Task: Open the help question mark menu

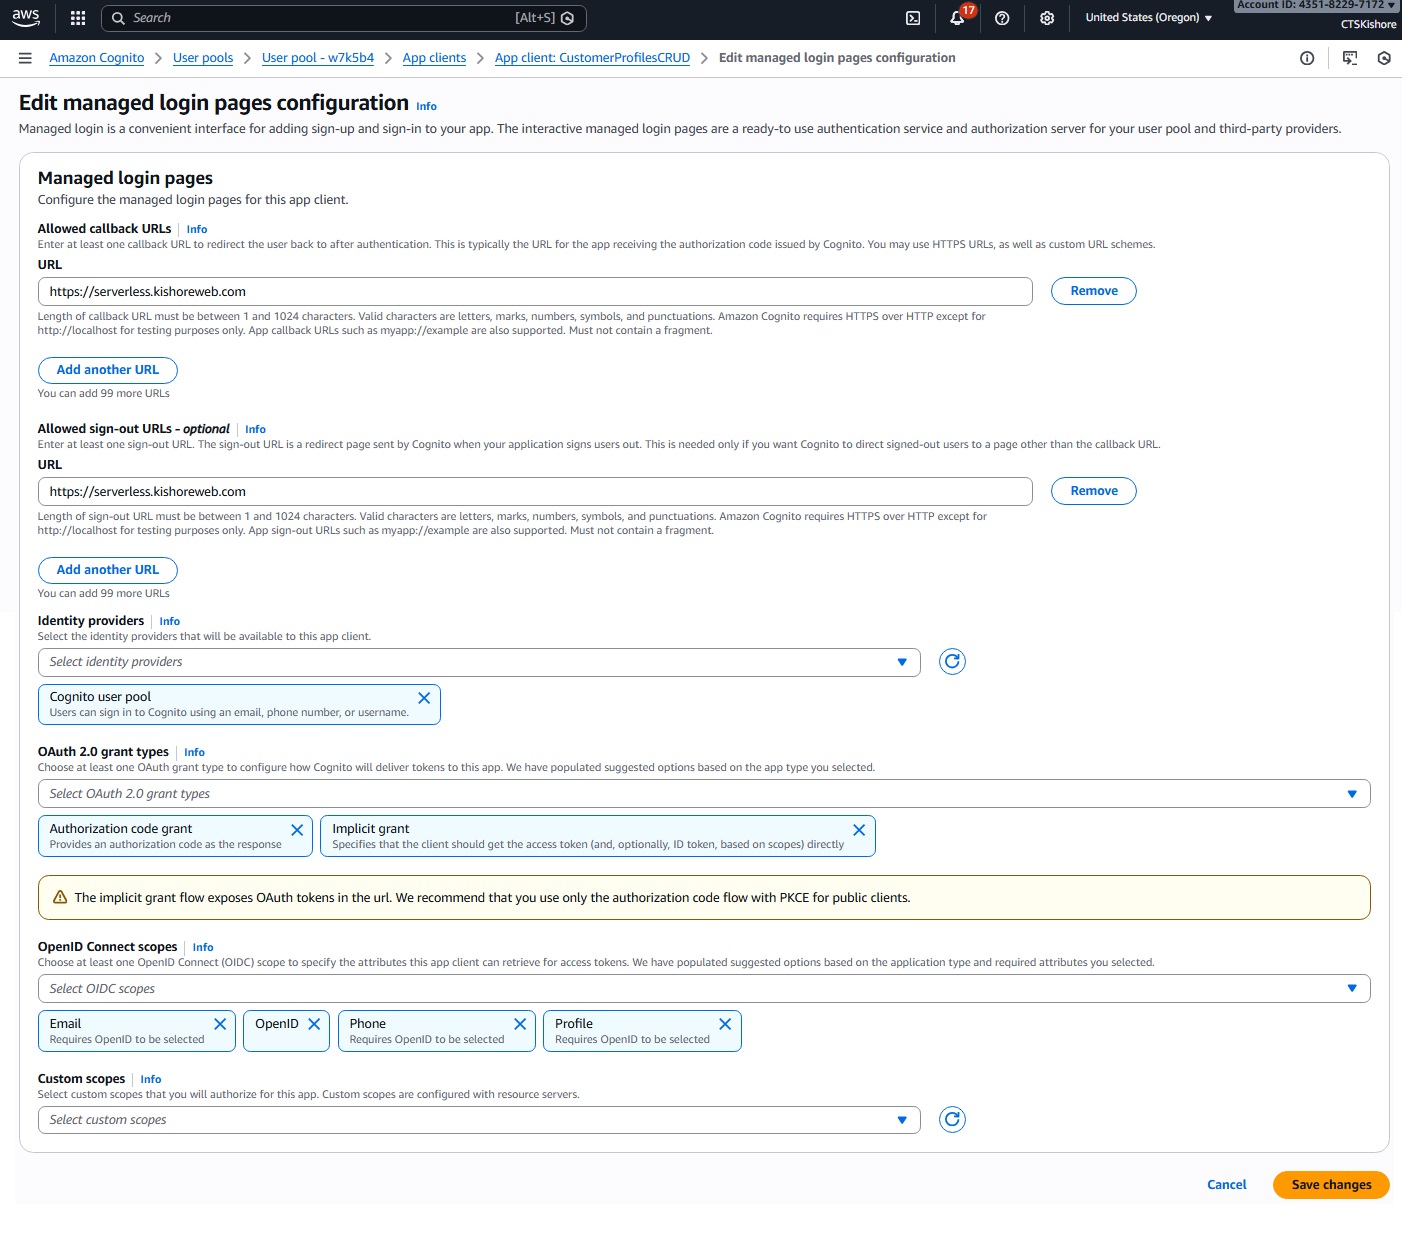Action: [x=1002, y=18]
